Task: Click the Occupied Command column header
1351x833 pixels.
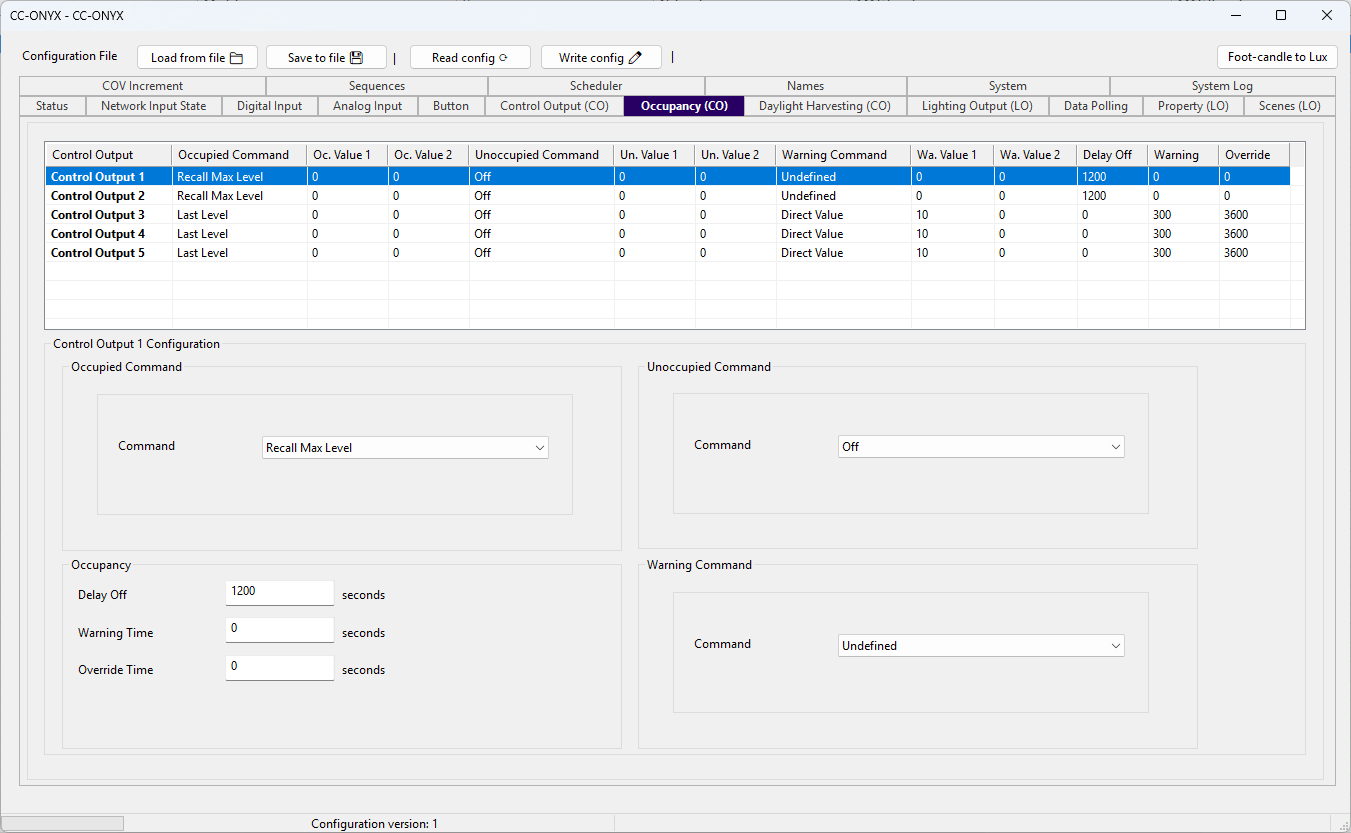Action: 240,155
